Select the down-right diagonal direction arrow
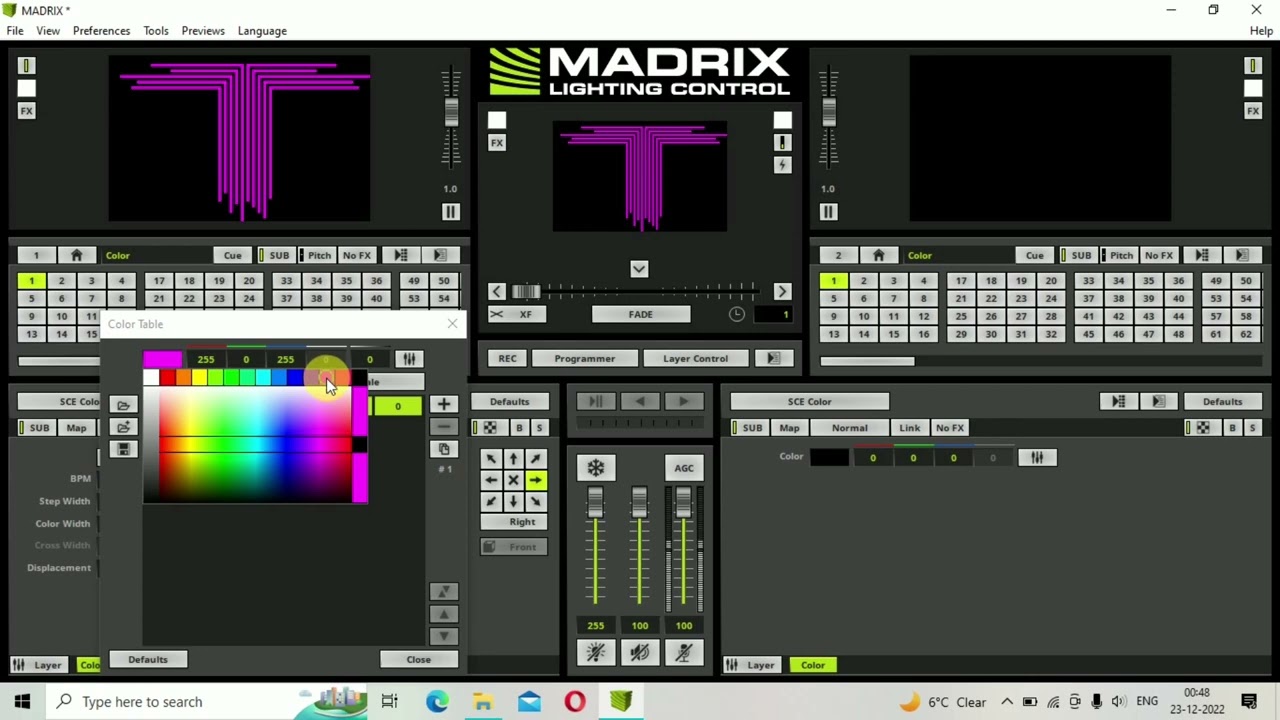This screenshot has width=1280, height=720. coord(535,502)
